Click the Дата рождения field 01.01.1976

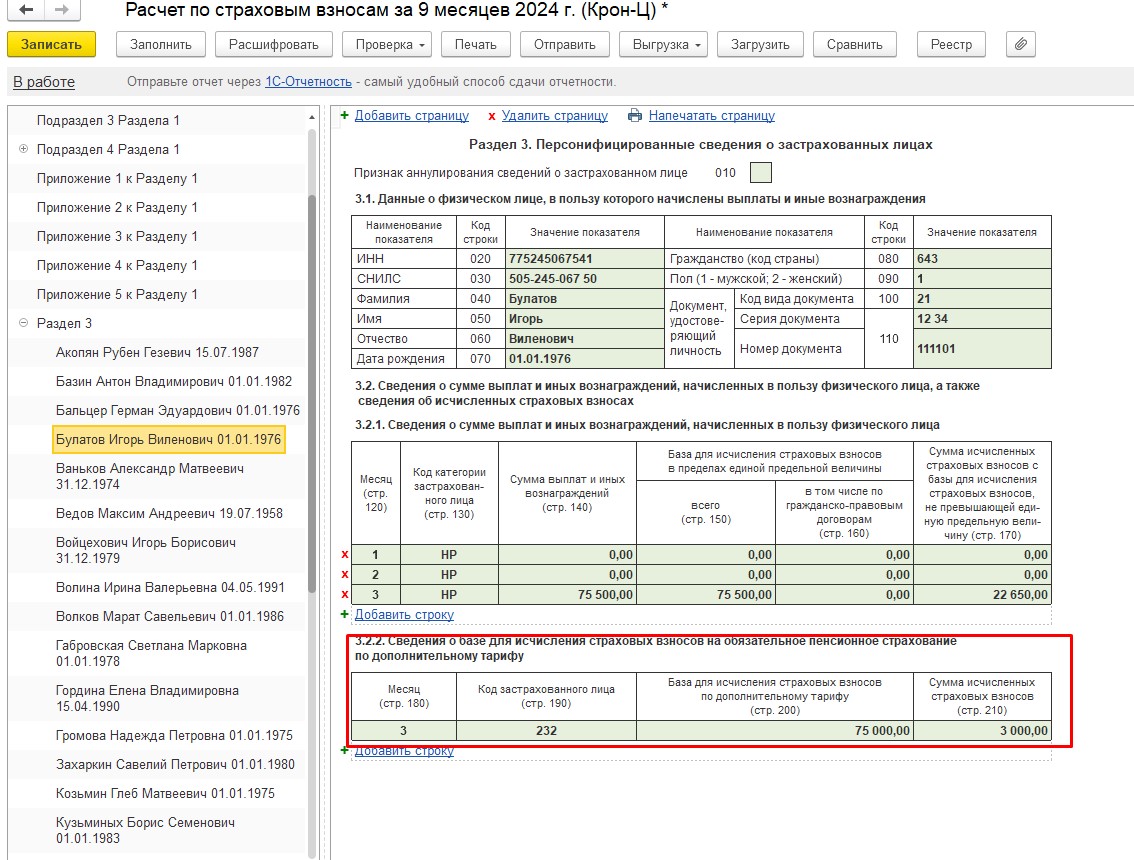pyautogui.click(x=584, y=359)
